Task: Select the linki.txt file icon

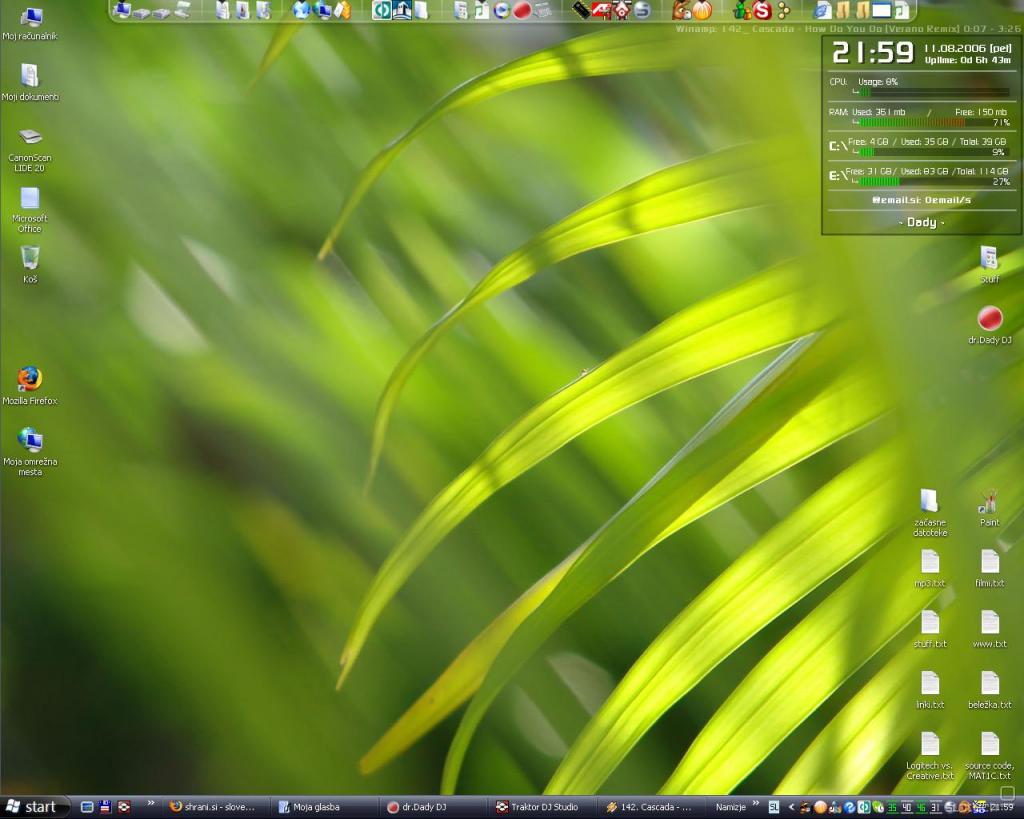Action: coord(930,690)
